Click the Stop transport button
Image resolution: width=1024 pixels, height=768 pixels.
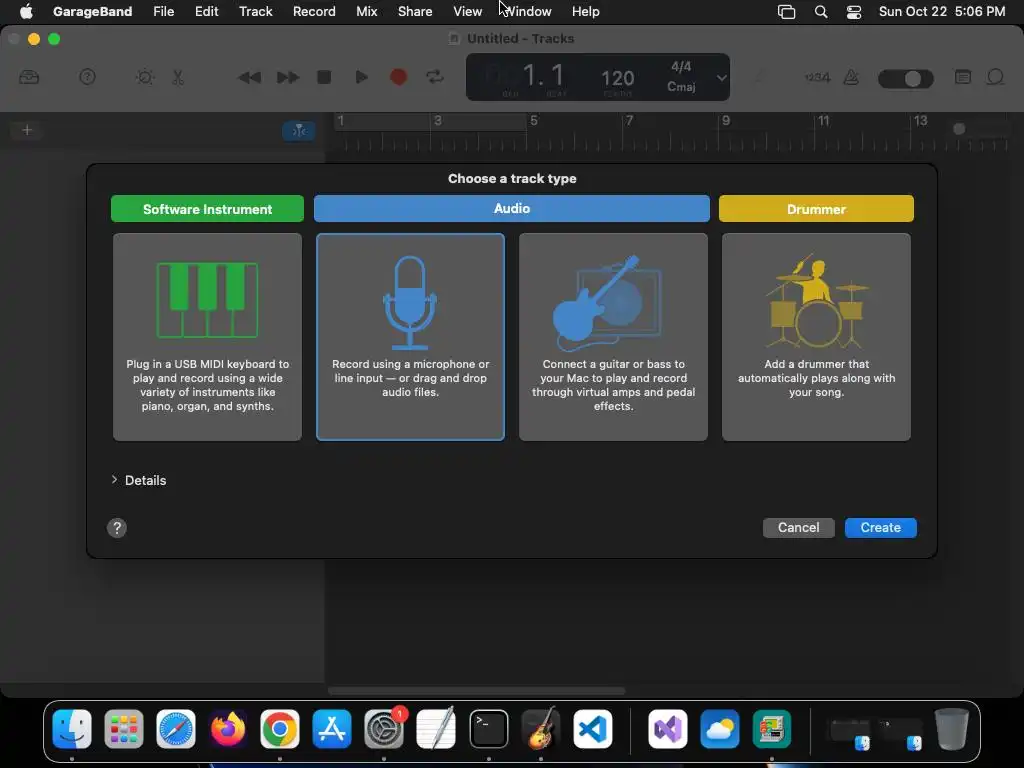[324, 77]
